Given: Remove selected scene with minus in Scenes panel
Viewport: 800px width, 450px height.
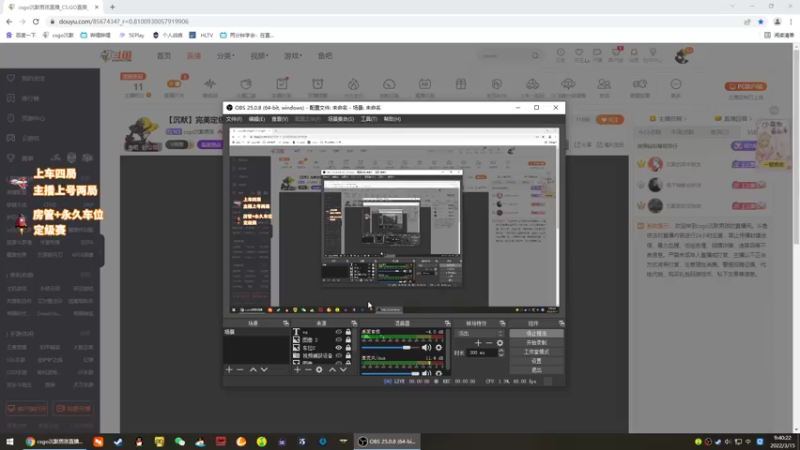Looking at the screenshot, I should (x=240, y=369).
